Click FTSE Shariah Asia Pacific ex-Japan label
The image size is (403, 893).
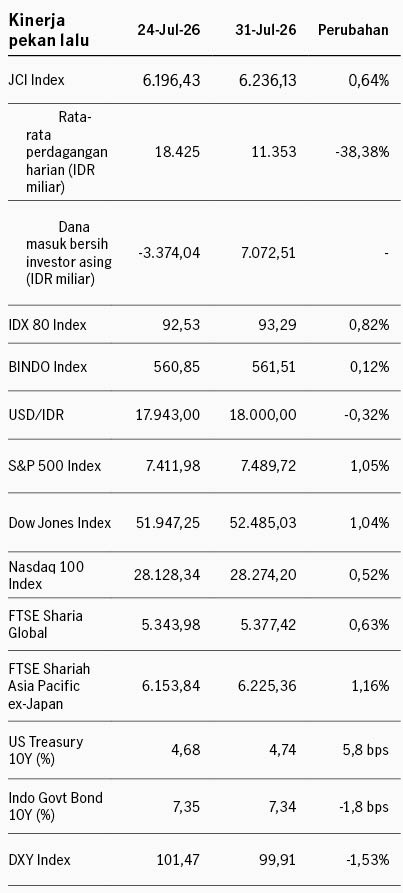[49, 686]
